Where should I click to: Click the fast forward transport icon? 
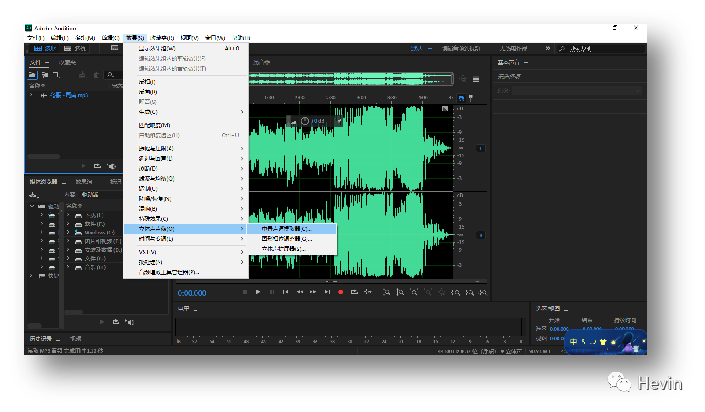pos(313,292)
